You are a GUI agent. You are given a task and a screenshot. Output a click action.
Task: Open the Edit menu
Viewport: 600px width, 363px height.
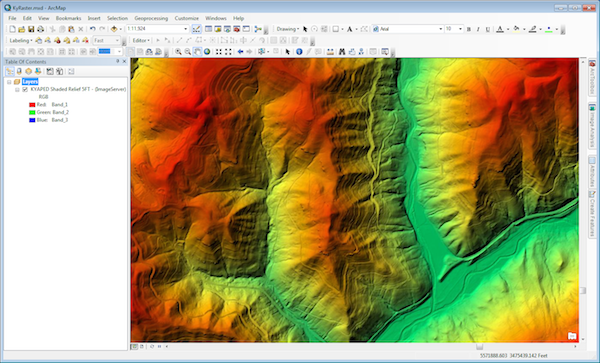click(x=27, y=18)
